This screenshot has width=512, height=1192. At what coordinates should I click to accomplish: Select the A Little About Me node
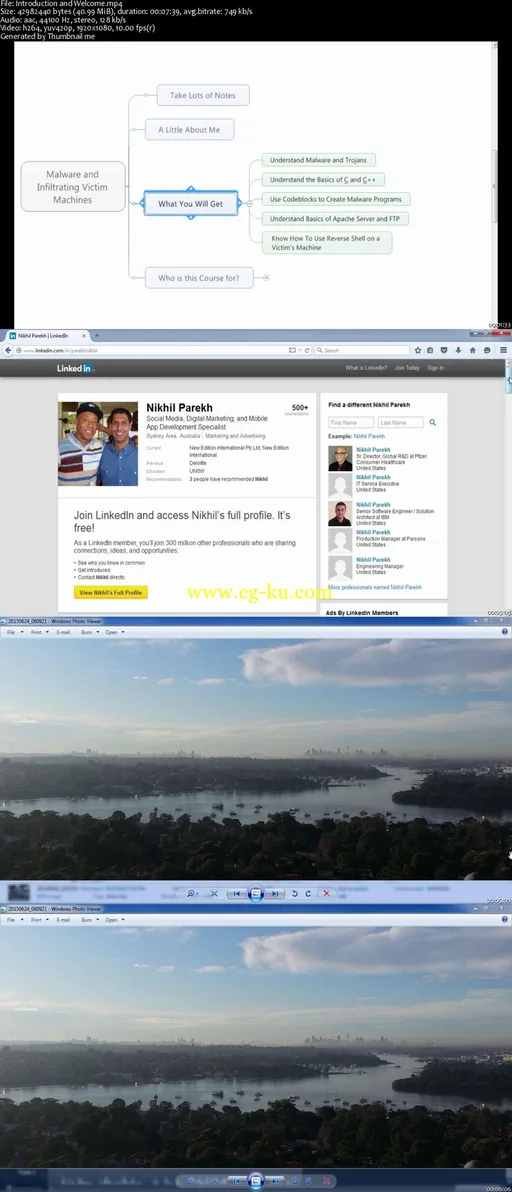[189, 130]
